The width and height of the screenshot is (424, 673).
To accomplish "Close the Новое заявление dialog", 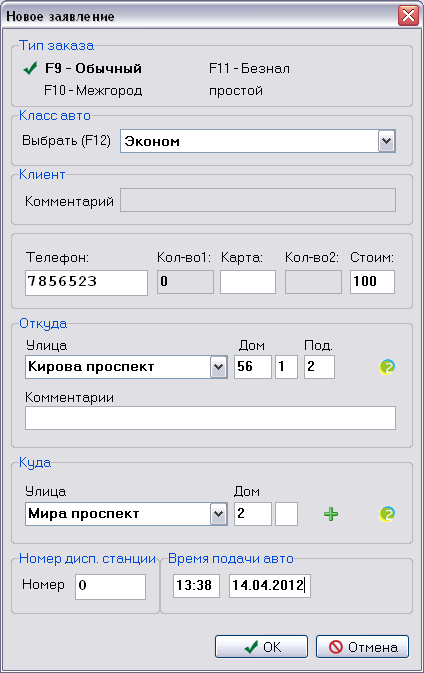I will pos(408,16).
